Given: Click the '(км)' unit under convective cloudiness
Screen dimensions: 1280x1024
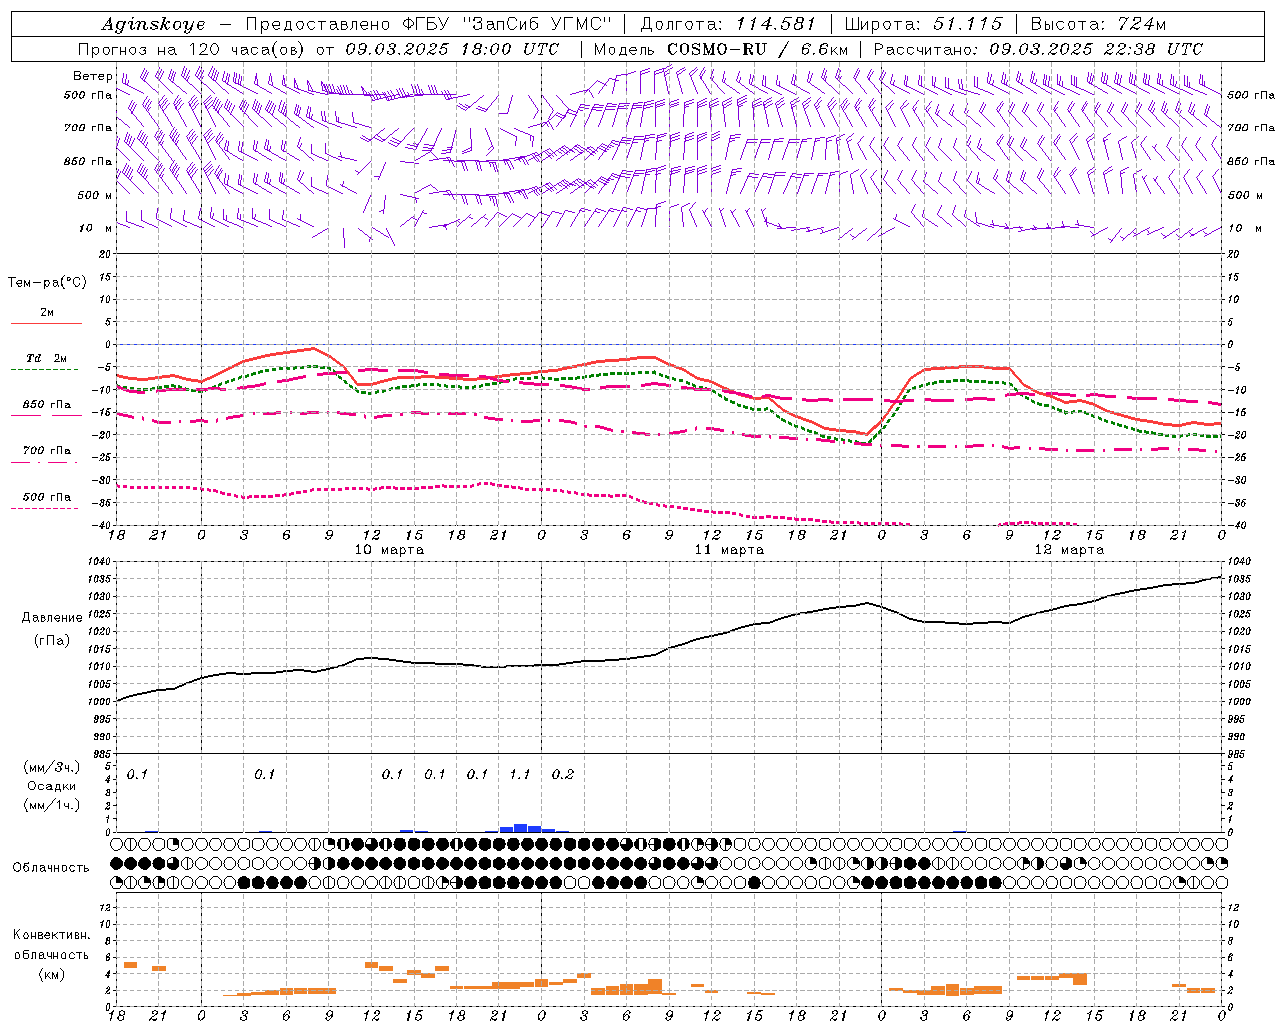Looking at the screenshot, I should tap(52, 974).
